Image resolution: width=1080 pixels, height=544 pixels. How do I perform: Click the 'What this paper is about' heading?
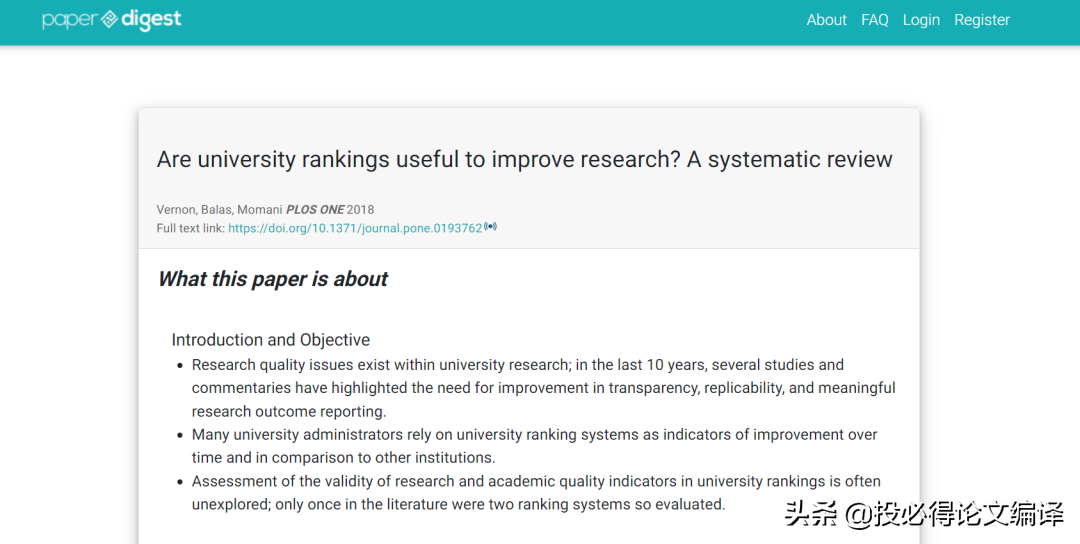click(273, 279)
